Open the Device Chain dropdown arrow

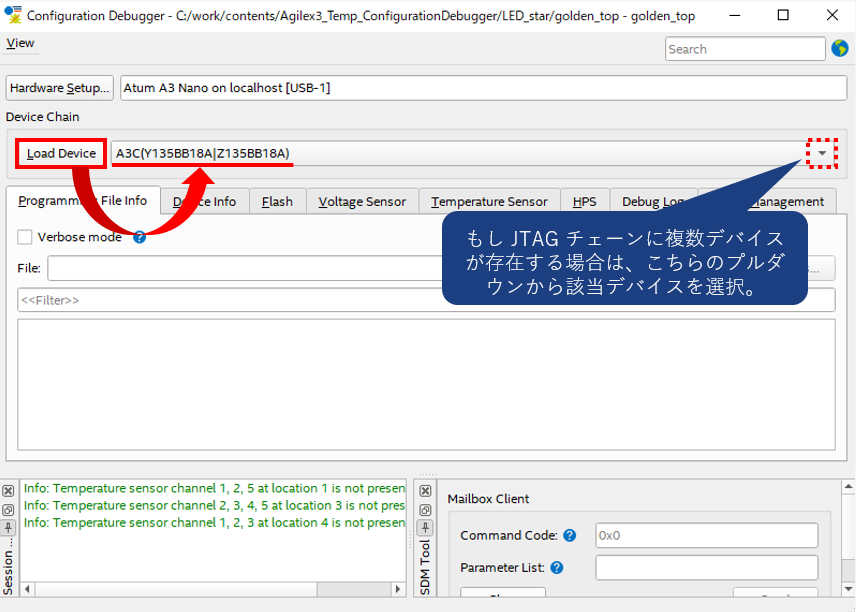(822, 153)
